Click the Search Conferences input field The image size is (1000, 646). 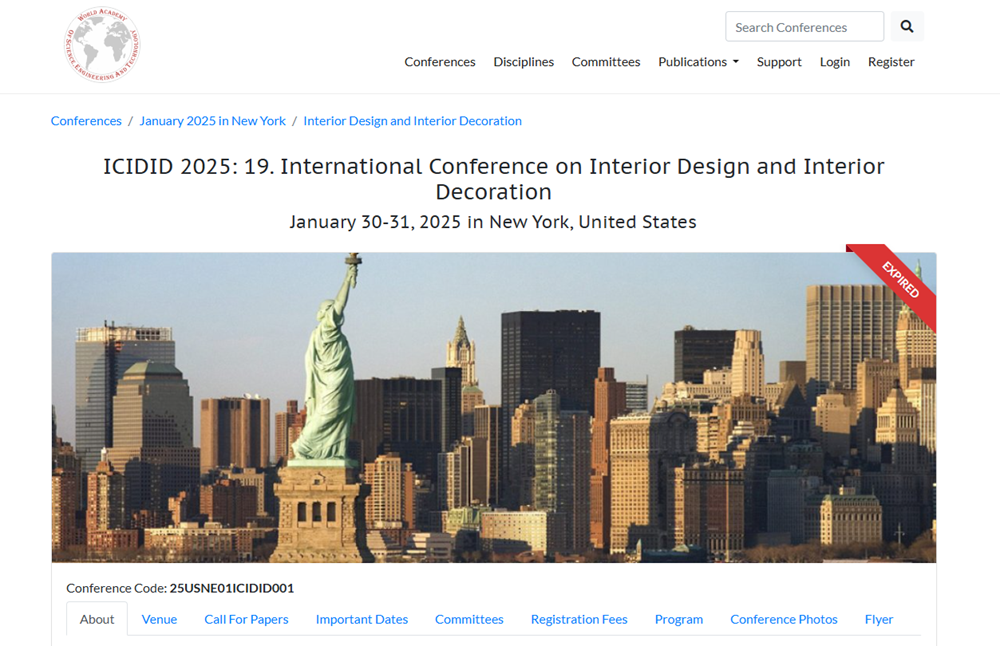click(804, 27)
